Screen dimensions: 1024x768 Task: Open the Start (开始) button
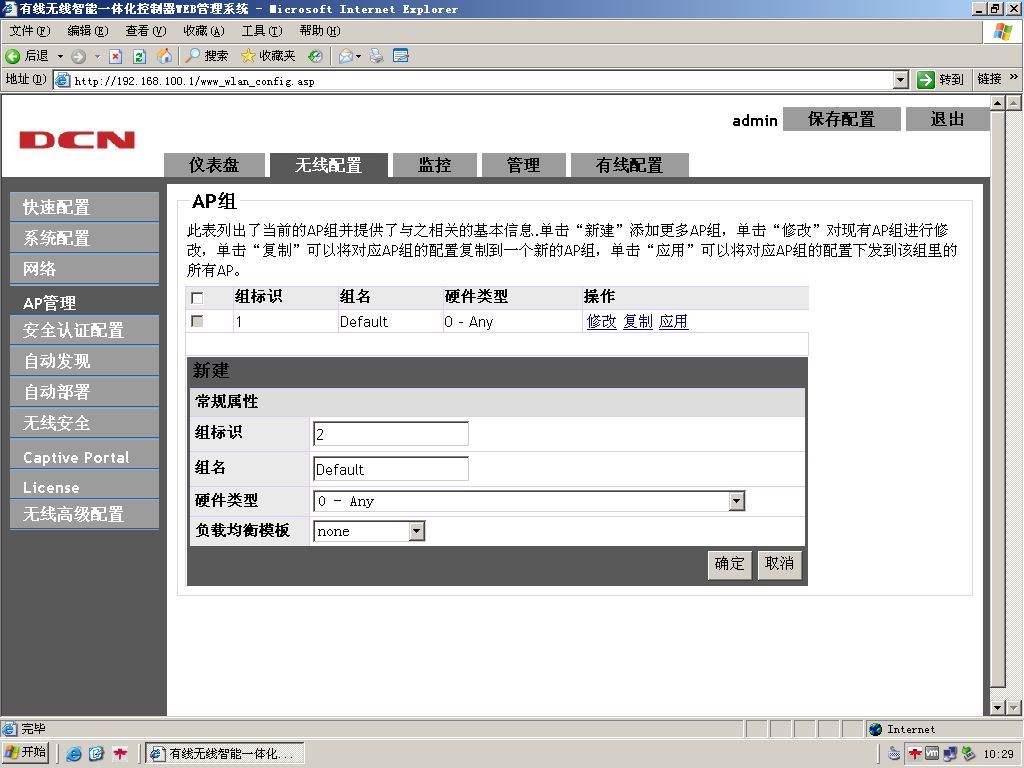point(26,752)
